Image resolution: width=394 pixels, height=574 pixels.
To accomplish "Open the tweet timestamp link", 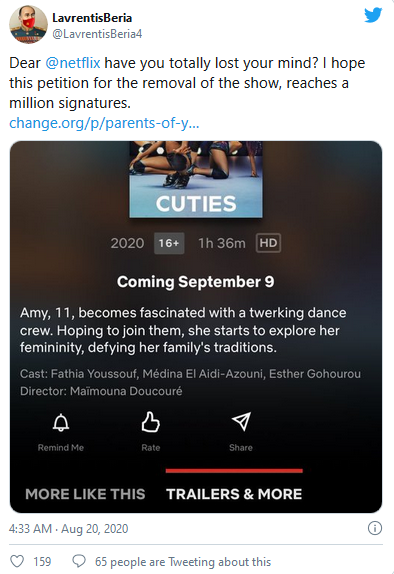I will point(68,529).
